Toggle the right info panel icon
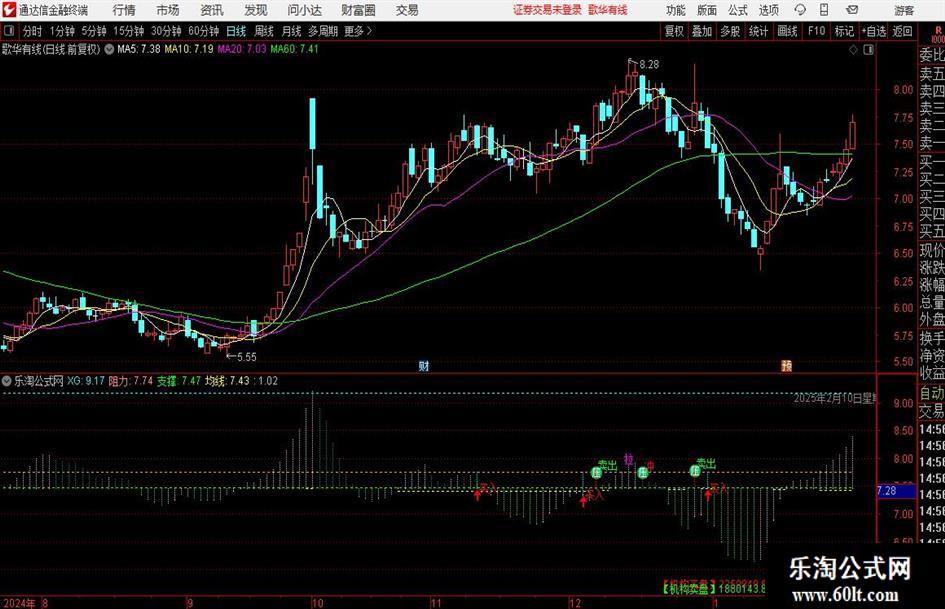945x609 pixels. [868, 50]
